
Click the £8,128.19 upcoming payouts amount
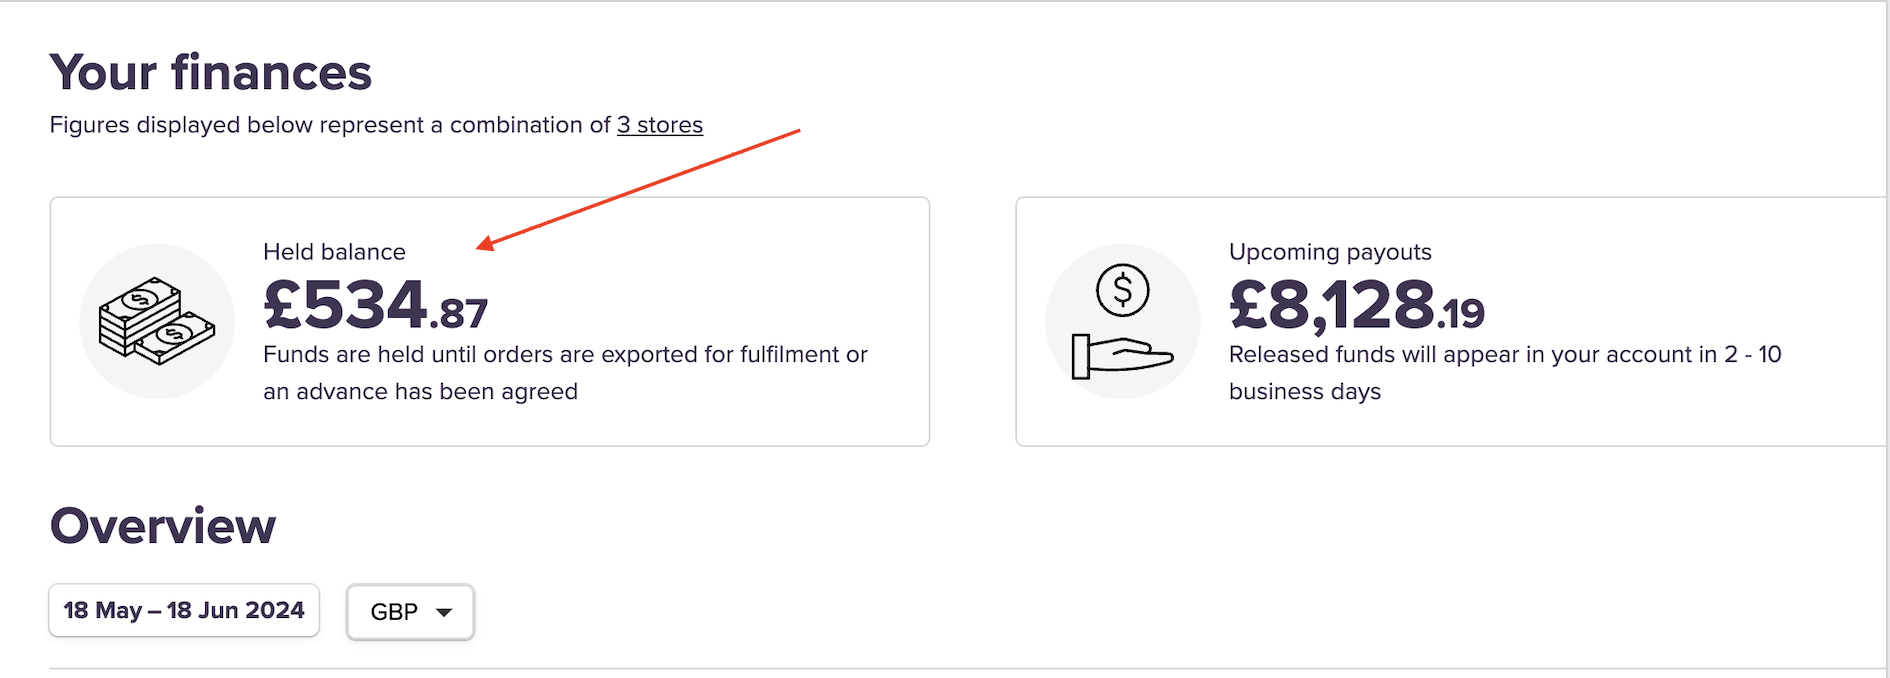pyautogui.click(x=1356, y=305)
